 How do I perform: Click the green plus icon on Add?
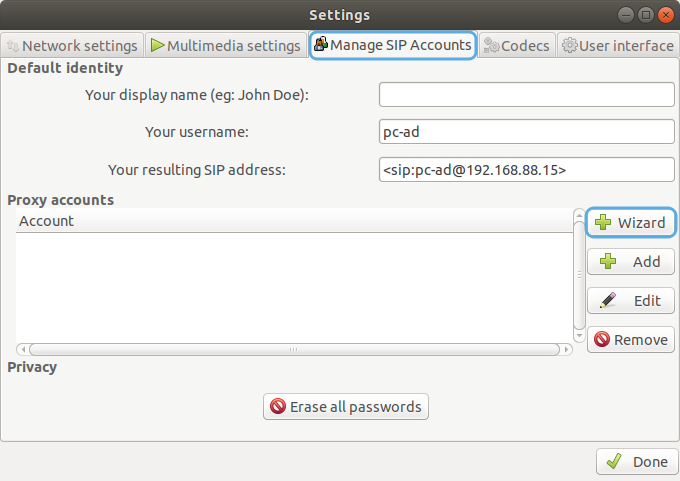[x=608, y=261]
